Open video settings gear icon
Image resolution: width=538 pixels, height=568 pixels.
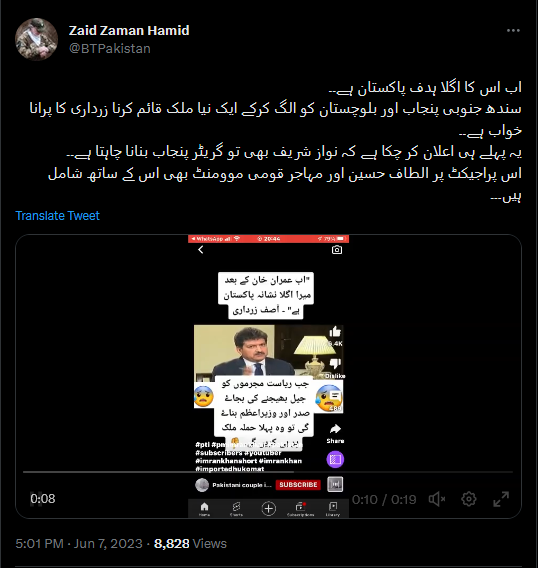coord(468,499)
